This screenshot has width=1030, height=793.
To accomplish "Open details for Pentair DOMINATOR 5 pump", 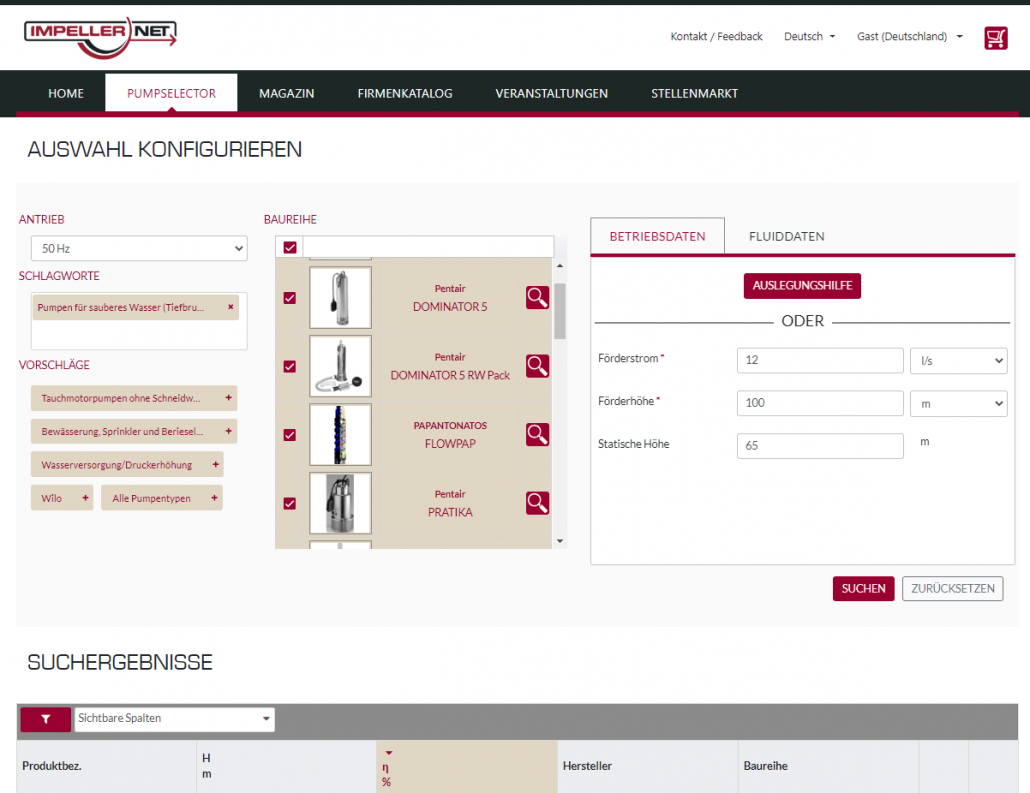I will (537, 297).
